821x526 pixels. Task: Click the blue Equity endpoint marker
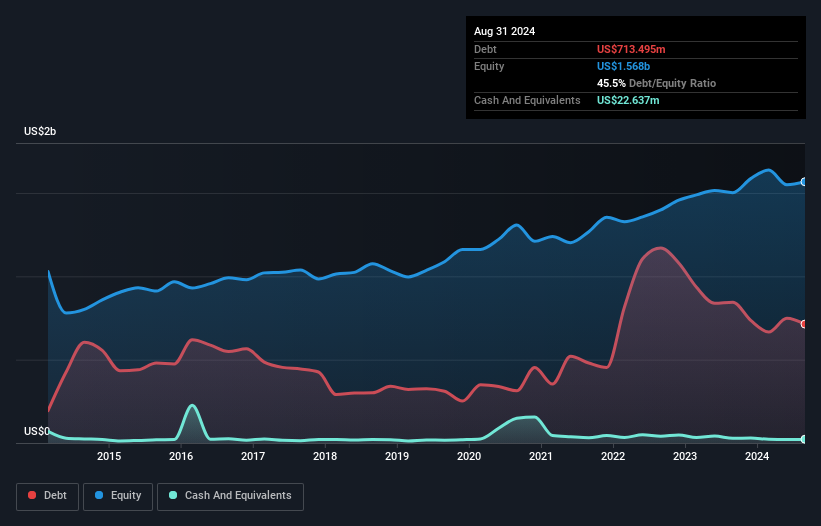click(x=804, y=182)
